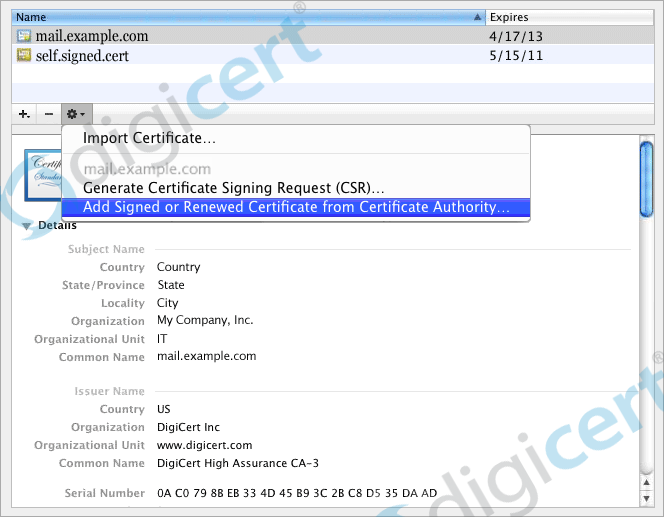Click the minus remove certificate button
The width and height of the screenshot is (664, 517).
point(49,114)
